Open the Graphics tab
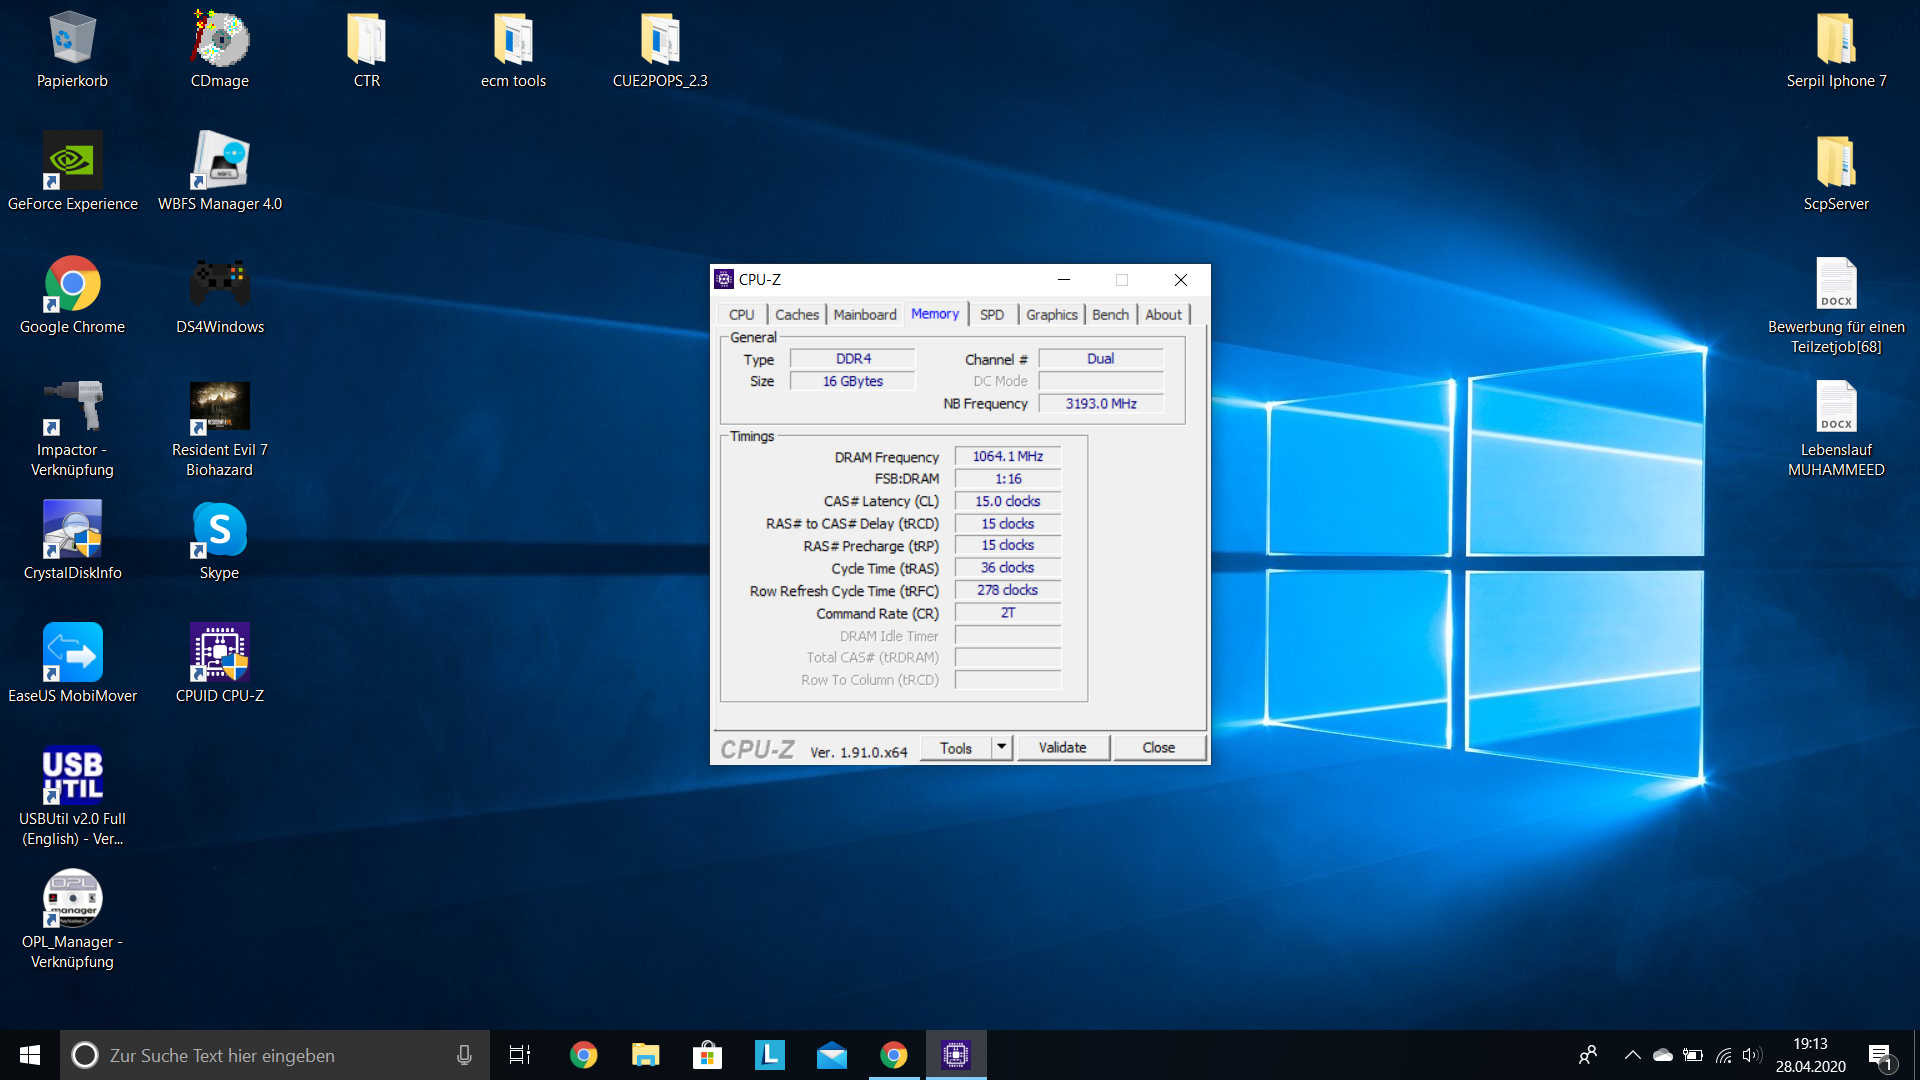Screen dimensions: 1920x1080 tap(1051, 315)
